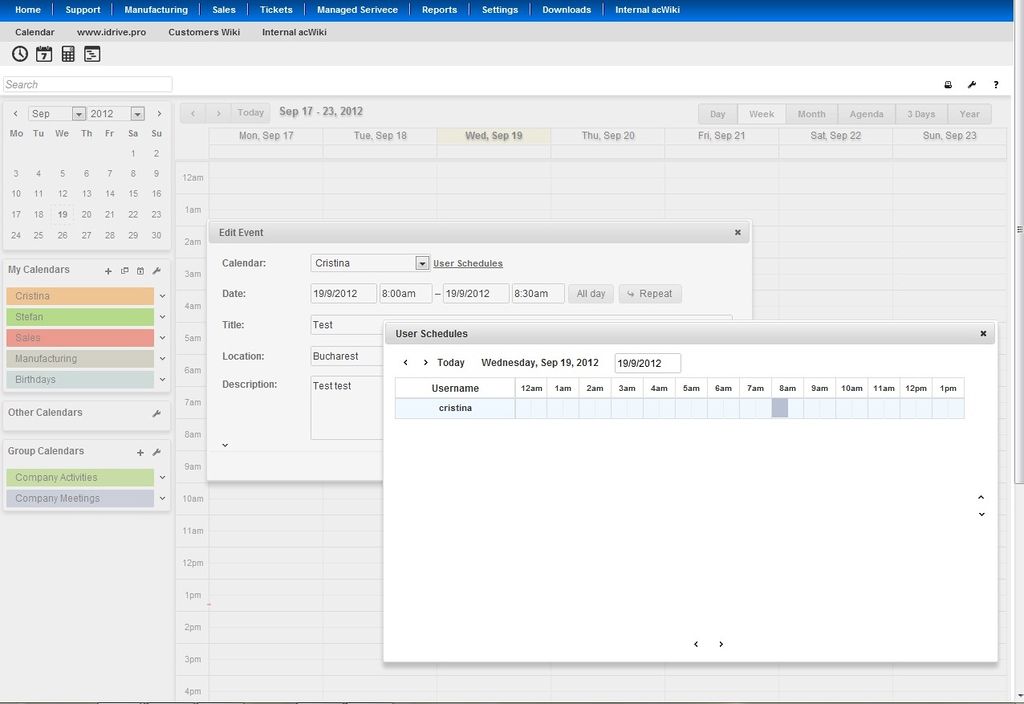Click the clock icon in the toolbar
1024x704 pixels.
pos(20,54)
